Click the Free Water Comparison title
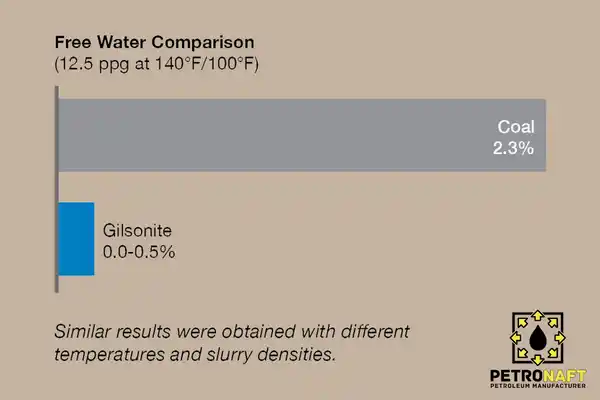Viewport: 600px width, 400px height. (x=154, y=42)
